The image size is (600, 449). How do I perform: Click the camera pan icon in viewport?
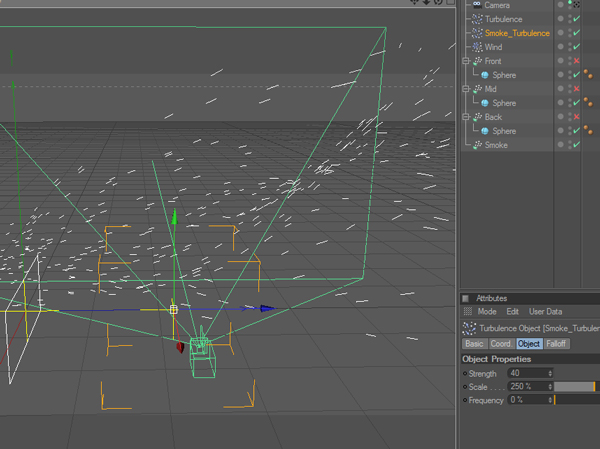pyautogui.click(x=414, y=3)
